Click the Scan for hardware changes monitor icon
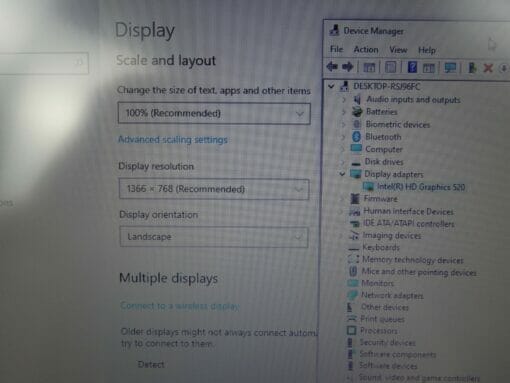 tap(450, 68)
